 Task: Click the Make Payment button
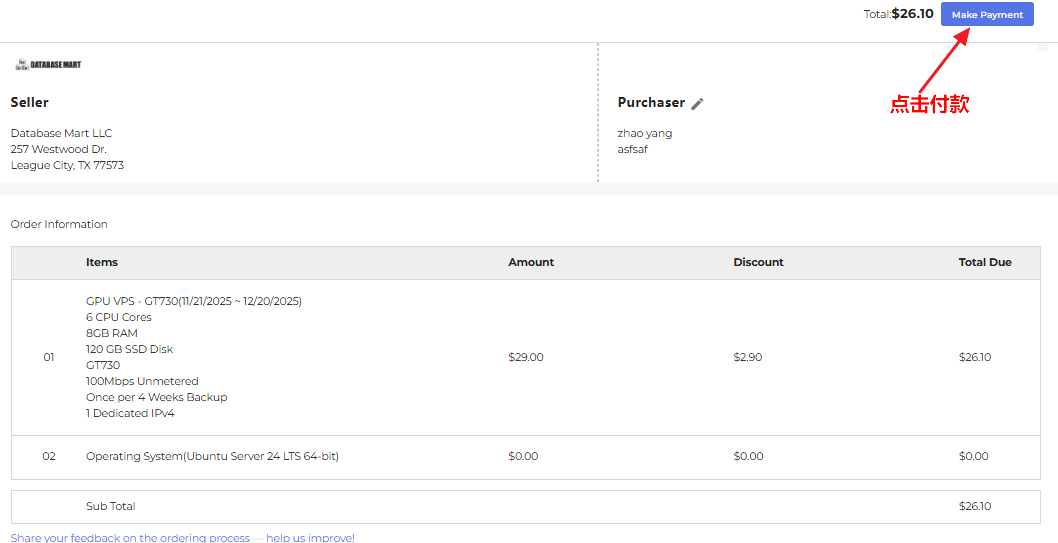(986, 15)
